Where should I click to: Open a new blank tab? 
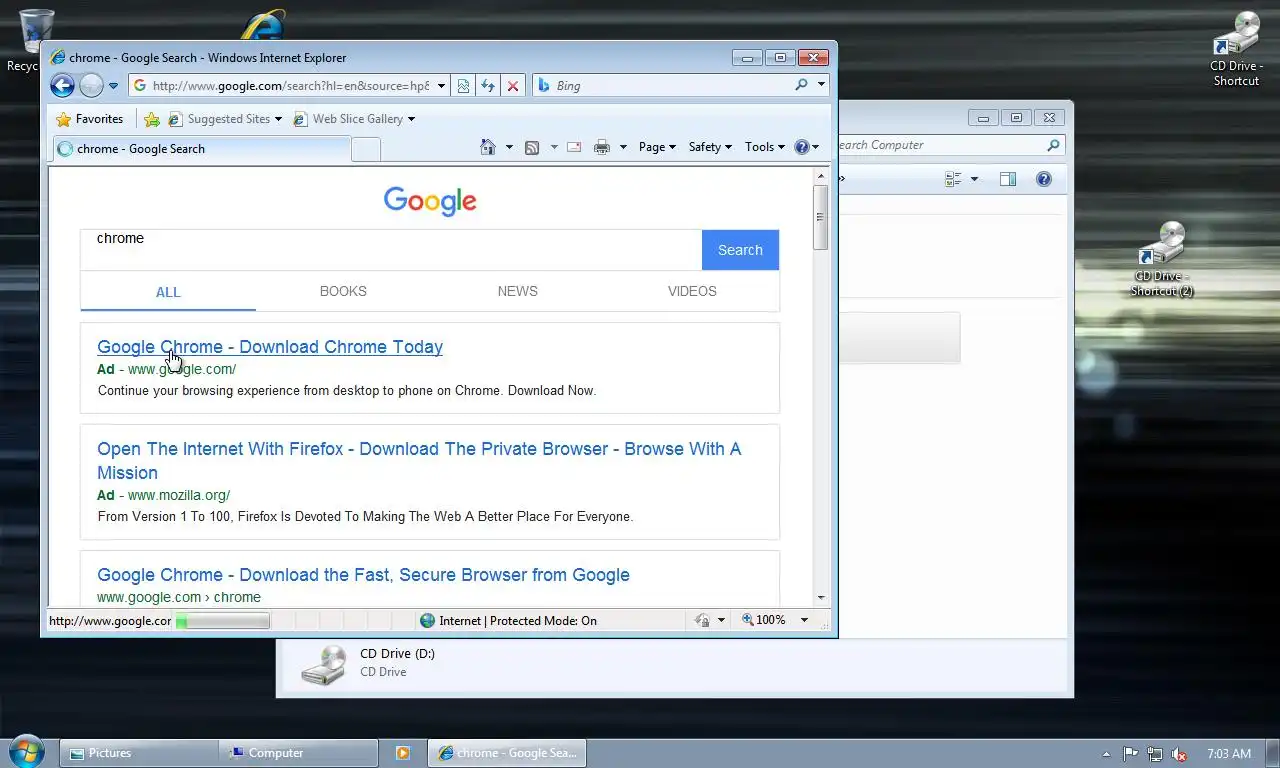366,150
